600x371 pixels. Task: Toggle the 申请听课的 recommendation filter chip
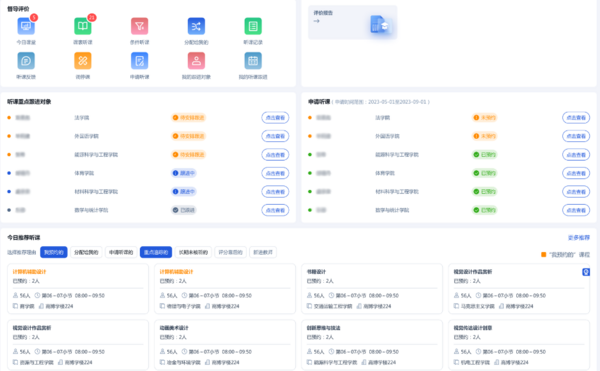click(121, 252)
